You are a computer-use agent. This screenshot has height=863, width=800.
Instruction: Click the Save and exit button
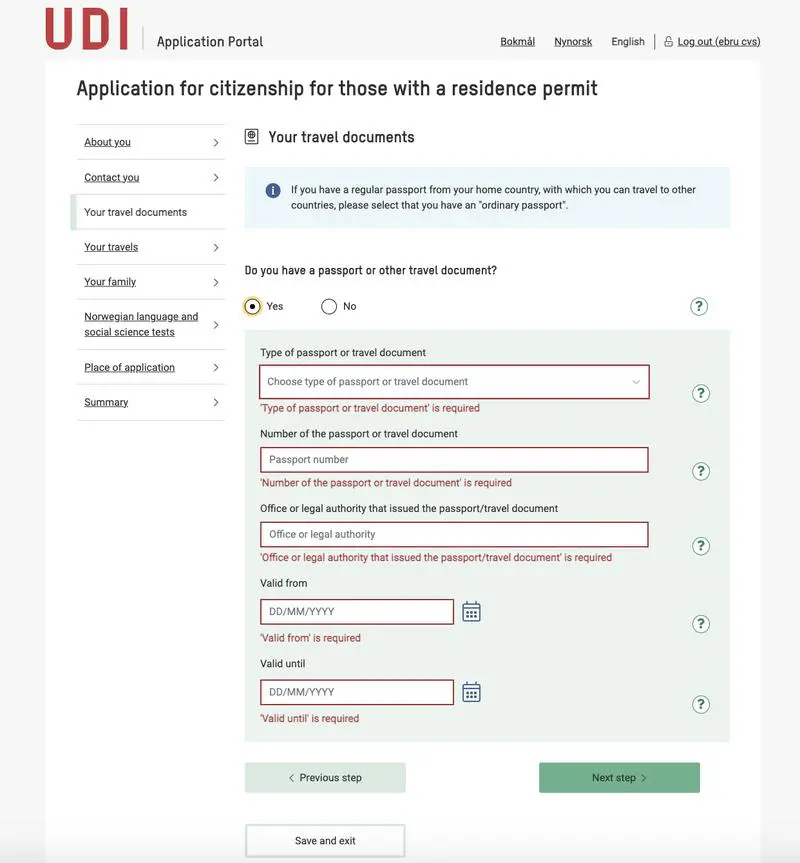[325, 841]
